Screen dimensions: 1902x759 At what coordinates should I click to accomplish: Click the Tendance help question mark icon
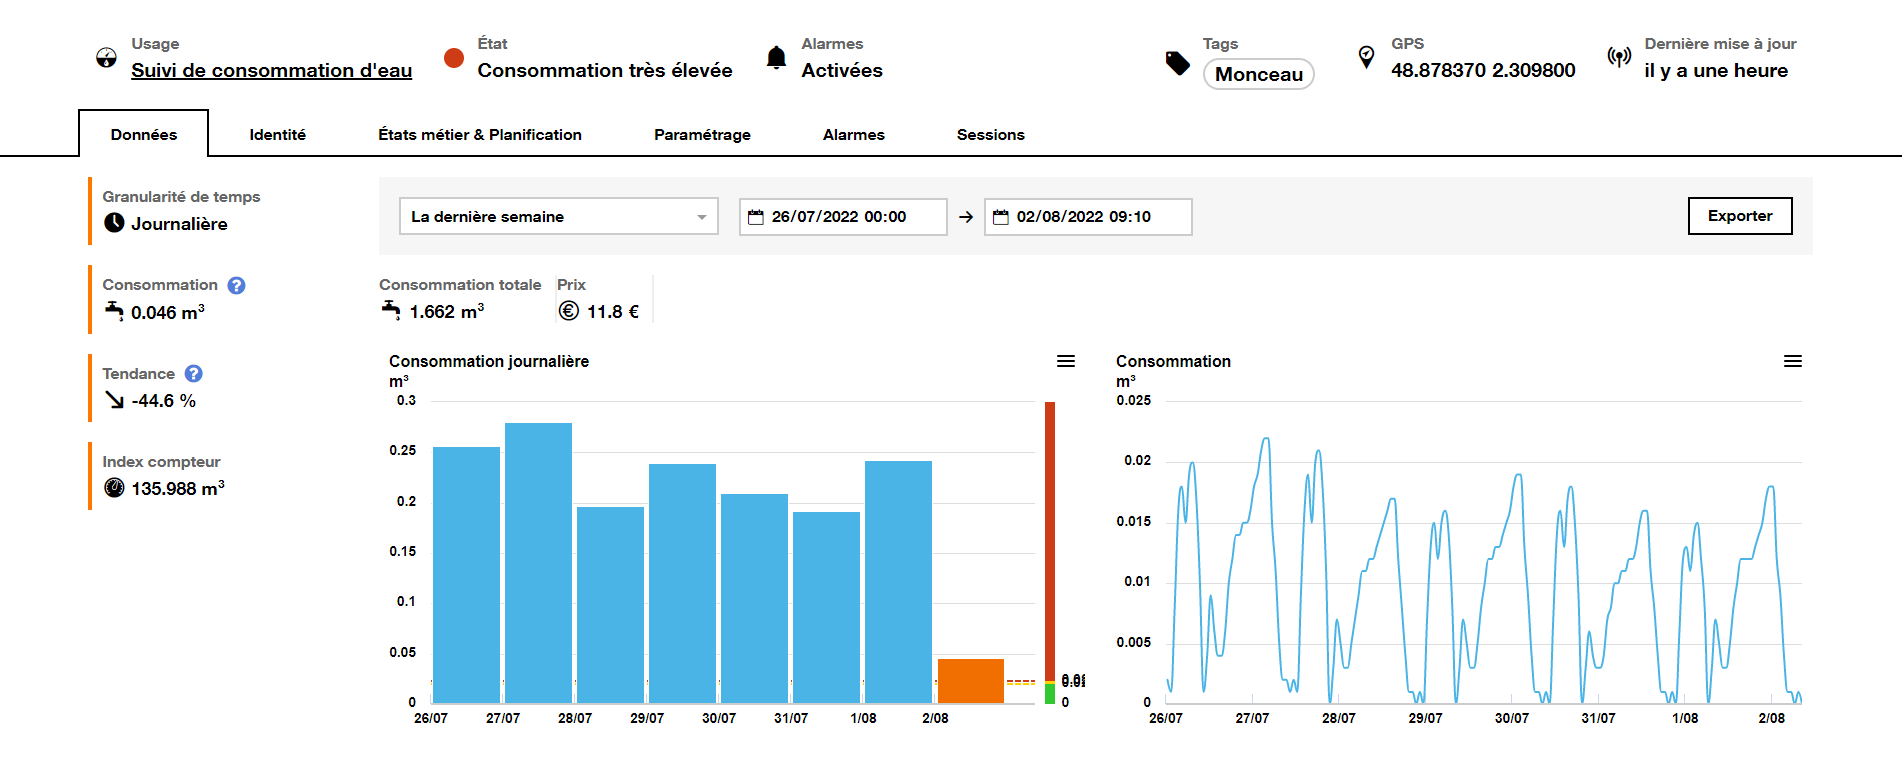(x=194, y=374)
